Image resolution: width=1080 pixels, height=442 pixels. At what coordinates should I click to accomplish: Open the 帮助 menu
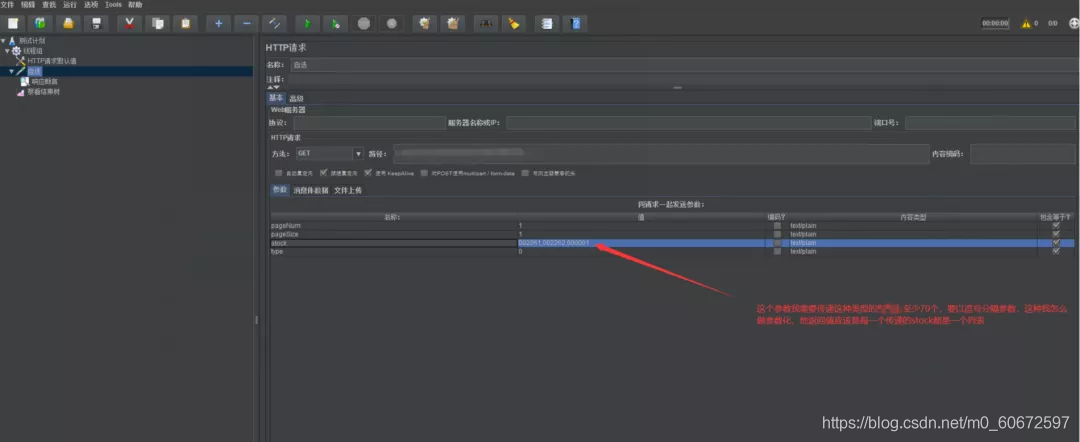click(135, 4)
